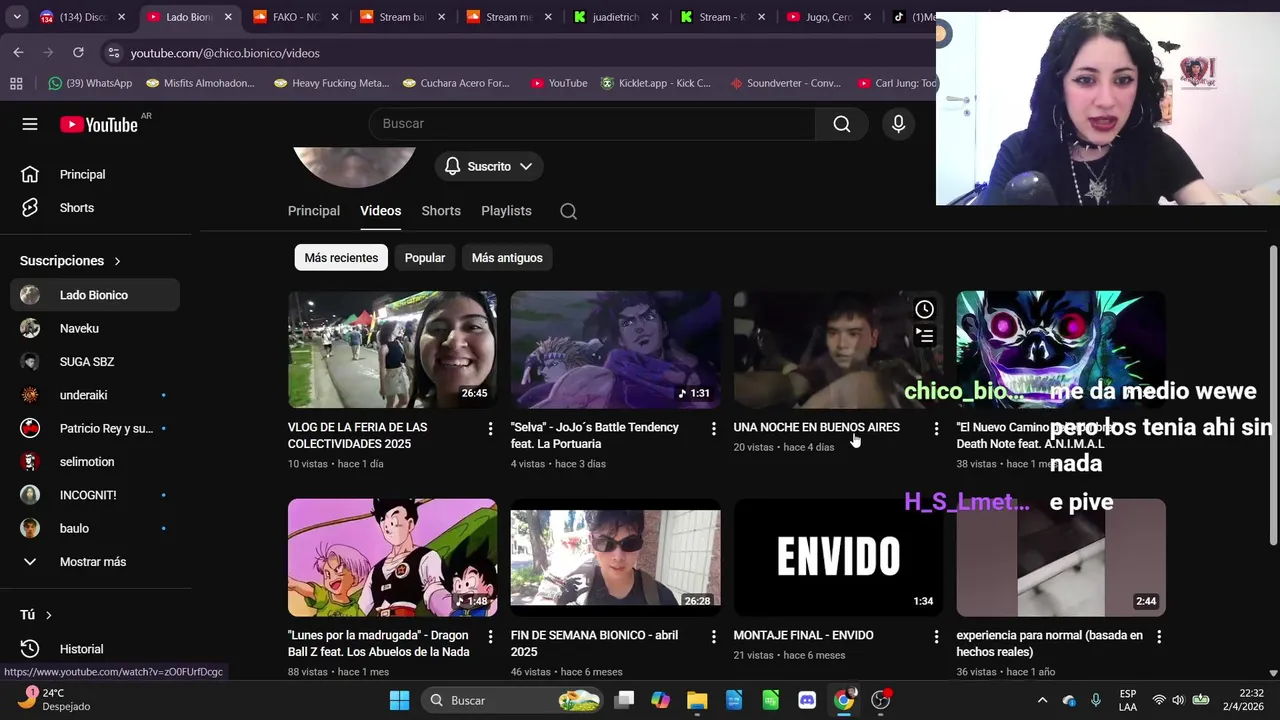
Task: Open options menu for UNA NOCHE EN BUENOS AIRES
Action: tap(936, 428)
